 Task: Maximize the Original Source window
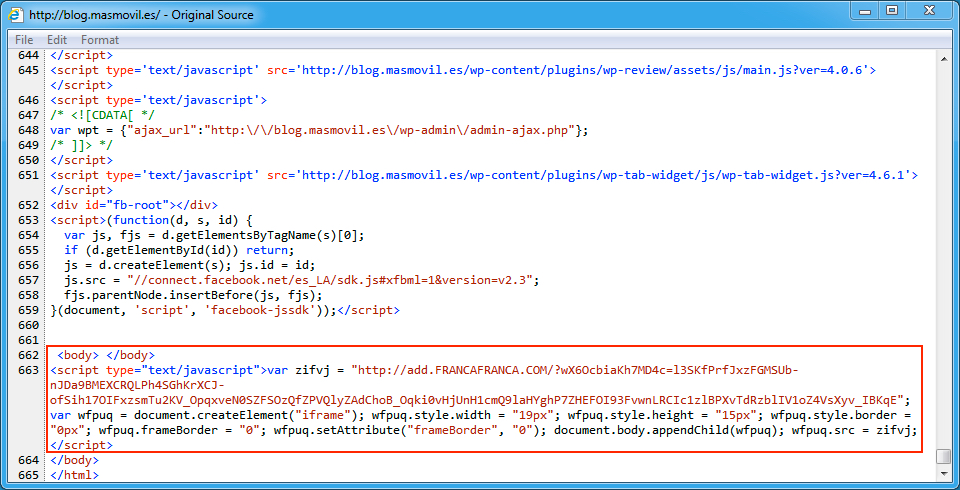pyautogui.click(x=891, y=10)
